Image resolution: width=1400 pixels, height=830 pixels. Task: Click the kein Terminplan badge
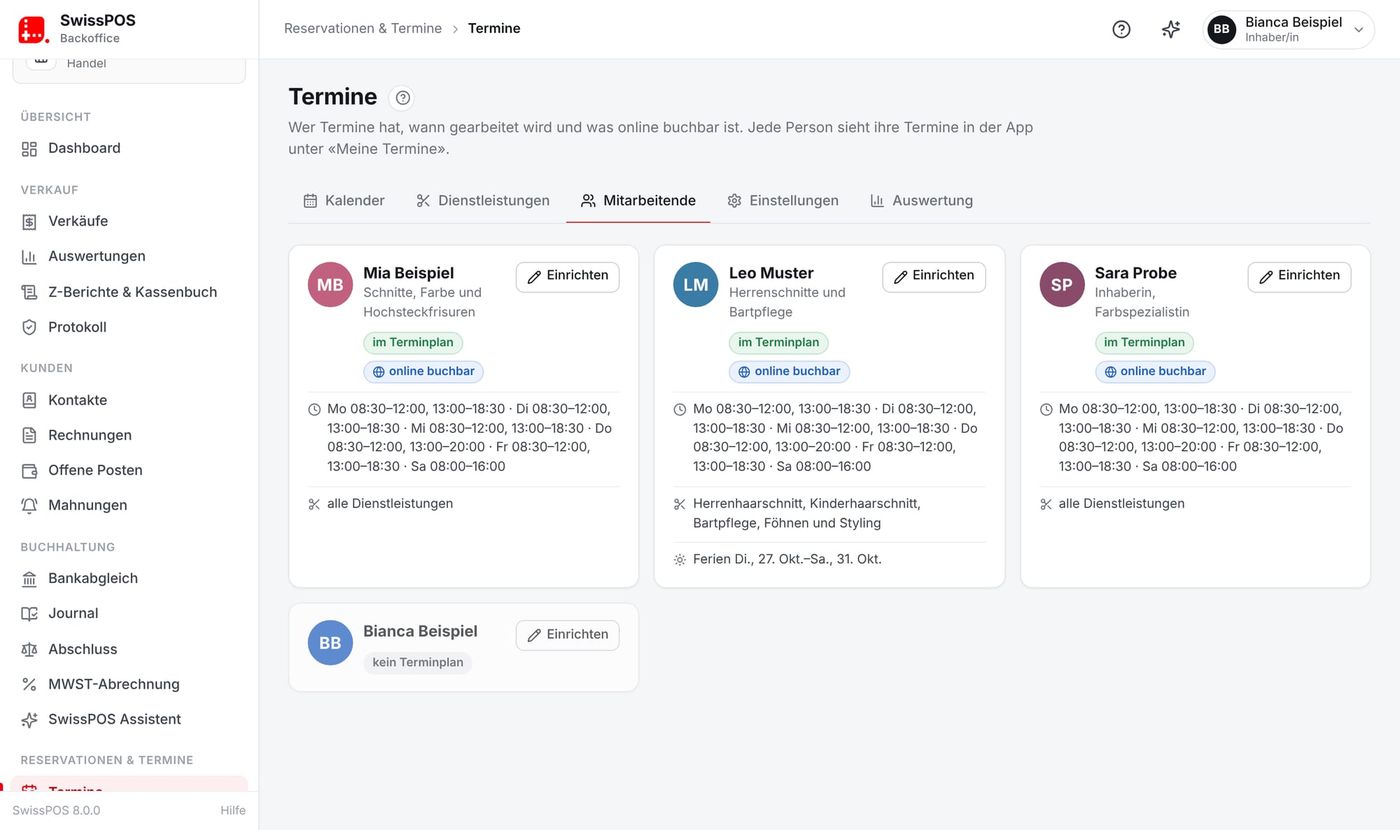pyautogui.click(x=418, y=662)
